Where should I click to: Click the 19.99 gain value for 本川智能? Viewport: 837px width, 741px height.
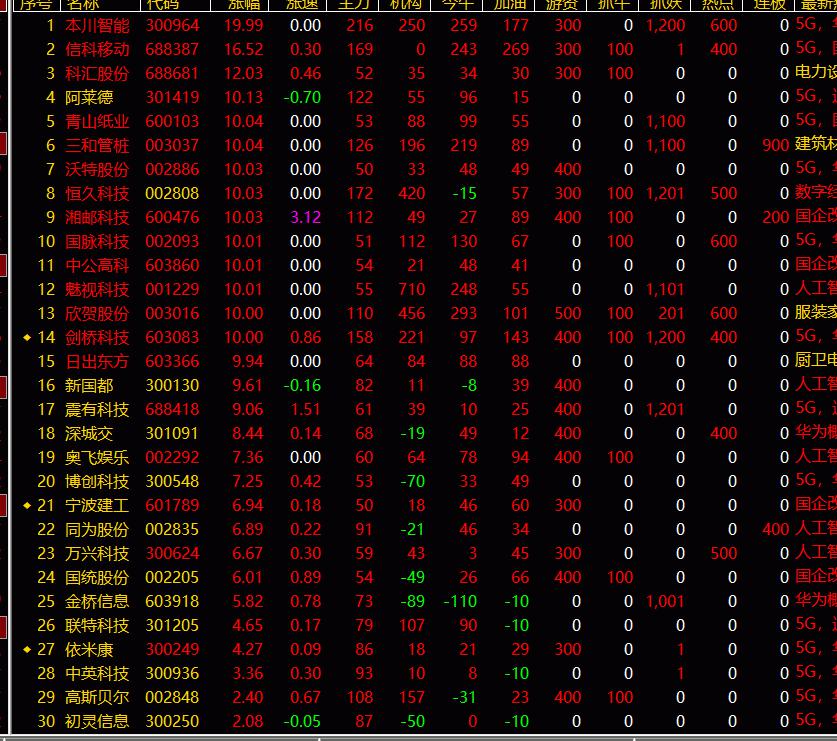pyautogui.click(x=243, y=26)
